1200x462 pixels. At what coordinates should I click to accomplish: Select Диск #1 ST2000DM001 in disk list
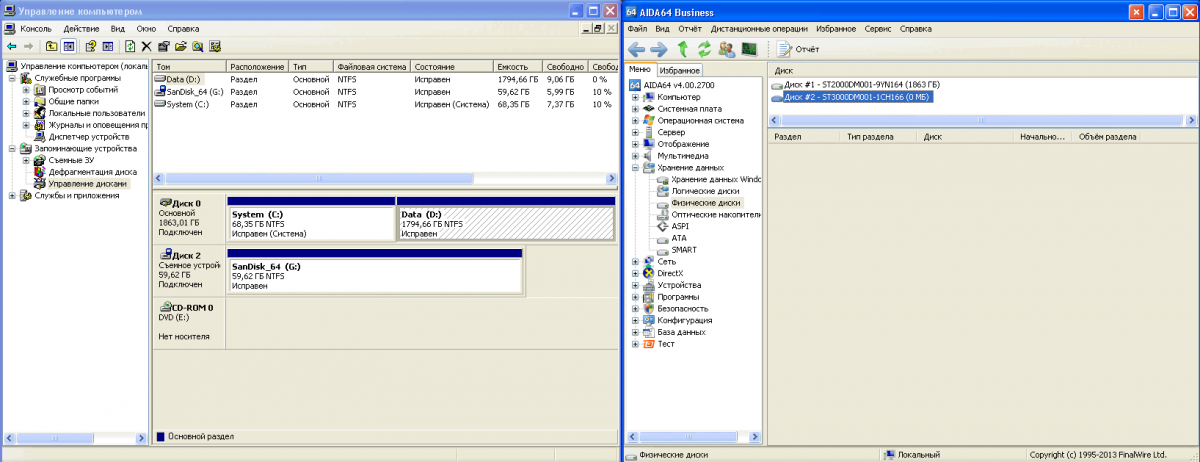coord(860,85)
